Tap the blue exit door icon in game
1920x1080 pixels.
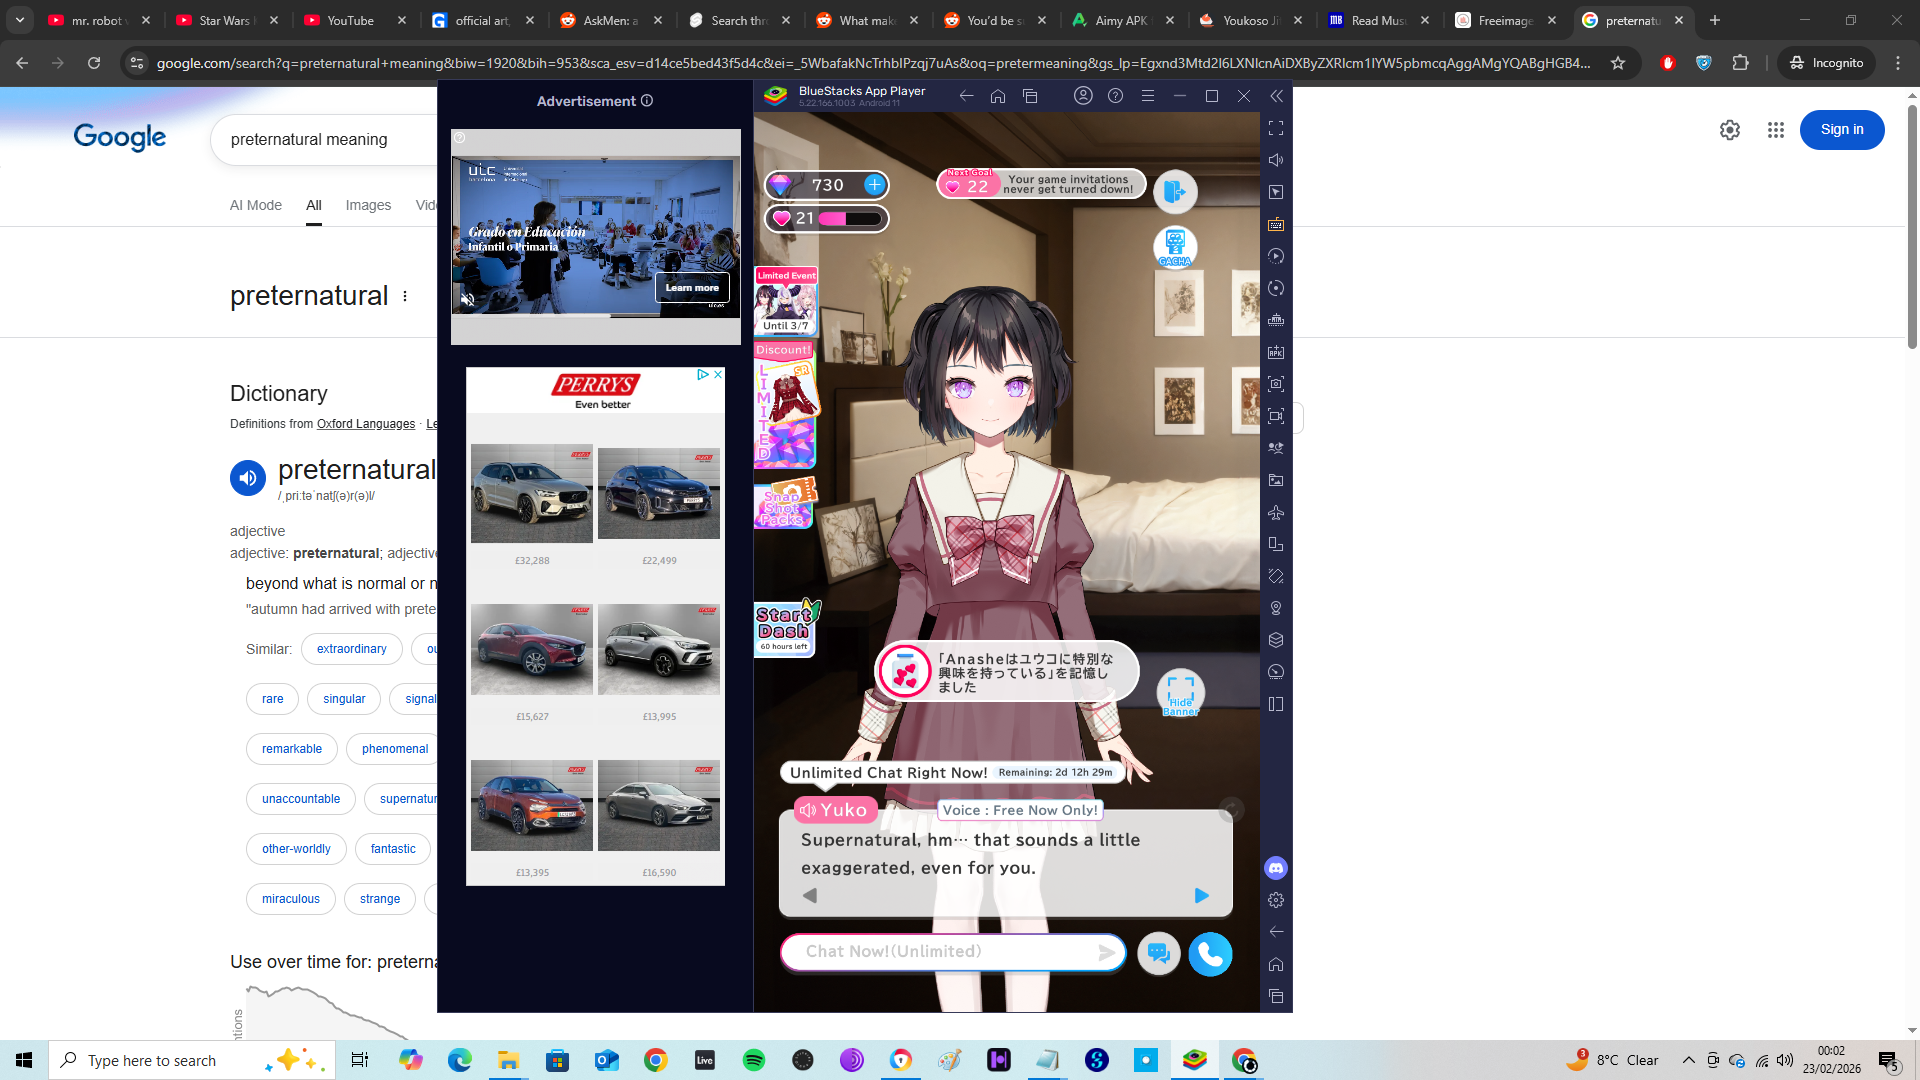[1175, 191]
